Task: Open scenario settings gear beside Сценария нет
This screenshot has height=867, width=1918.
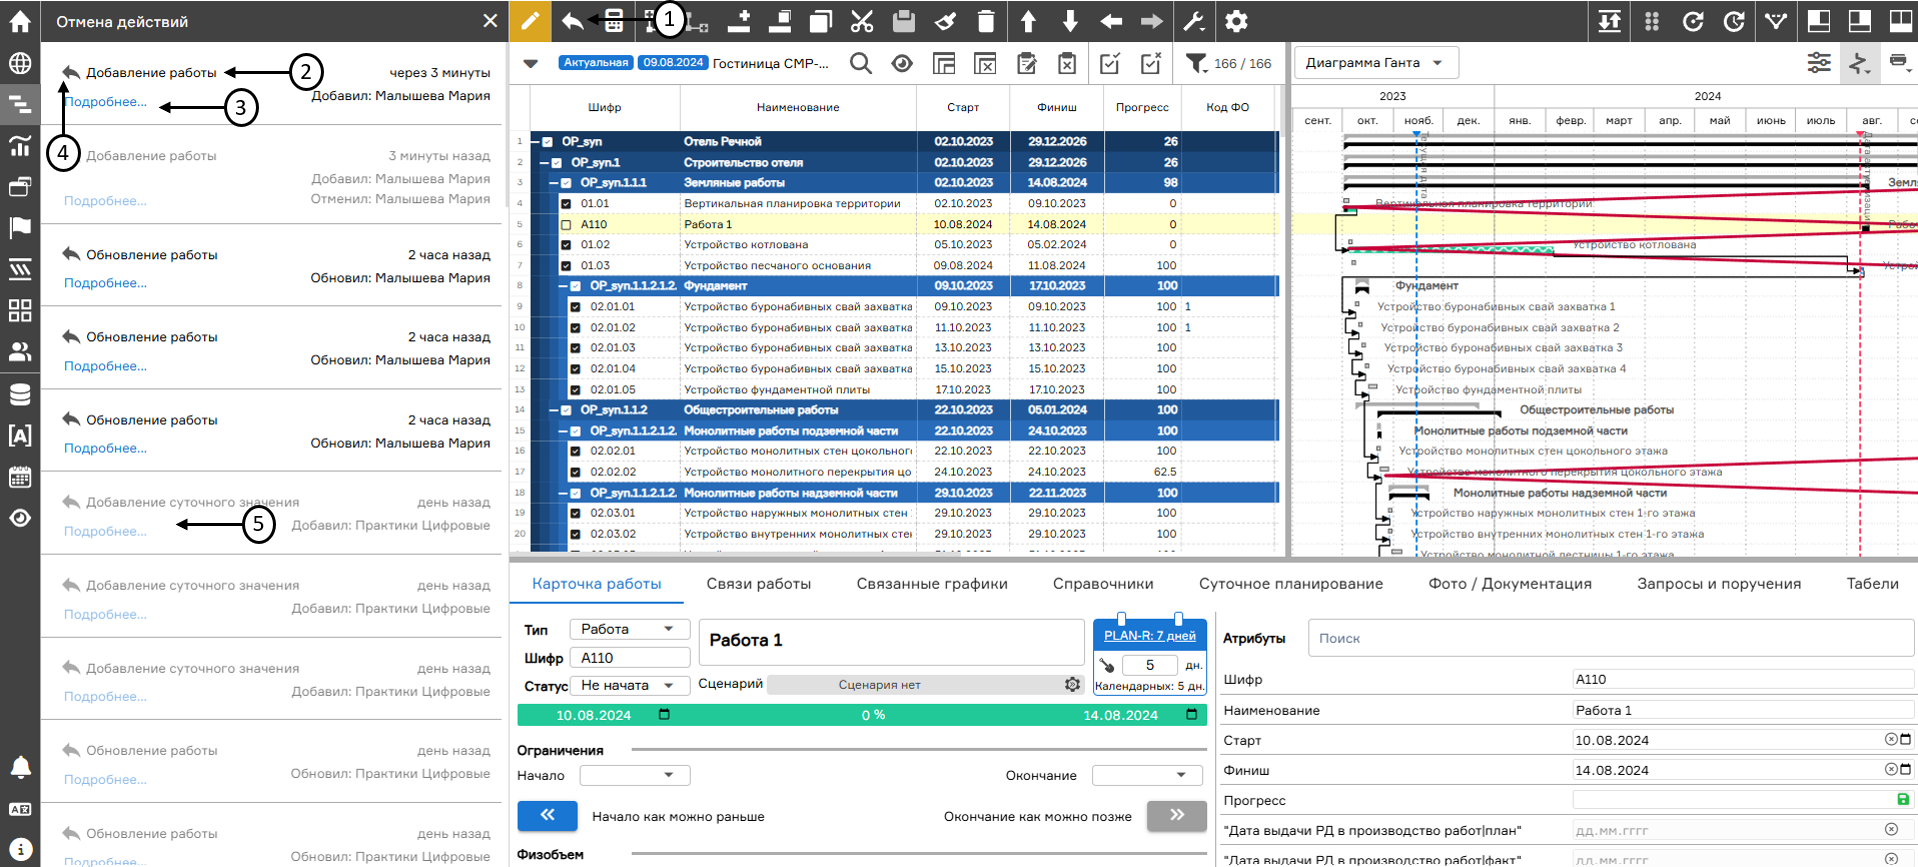Action: 1072,685
